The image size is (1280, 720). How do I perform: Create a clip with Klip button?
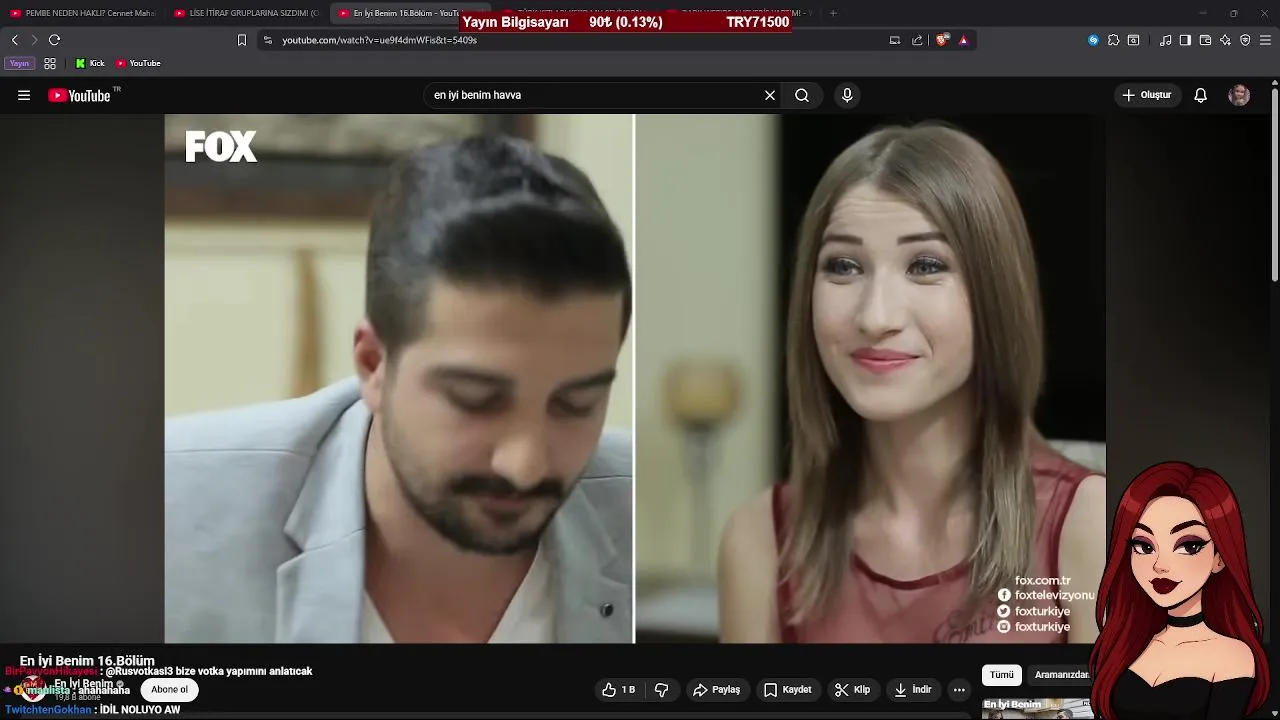point(852,690)
